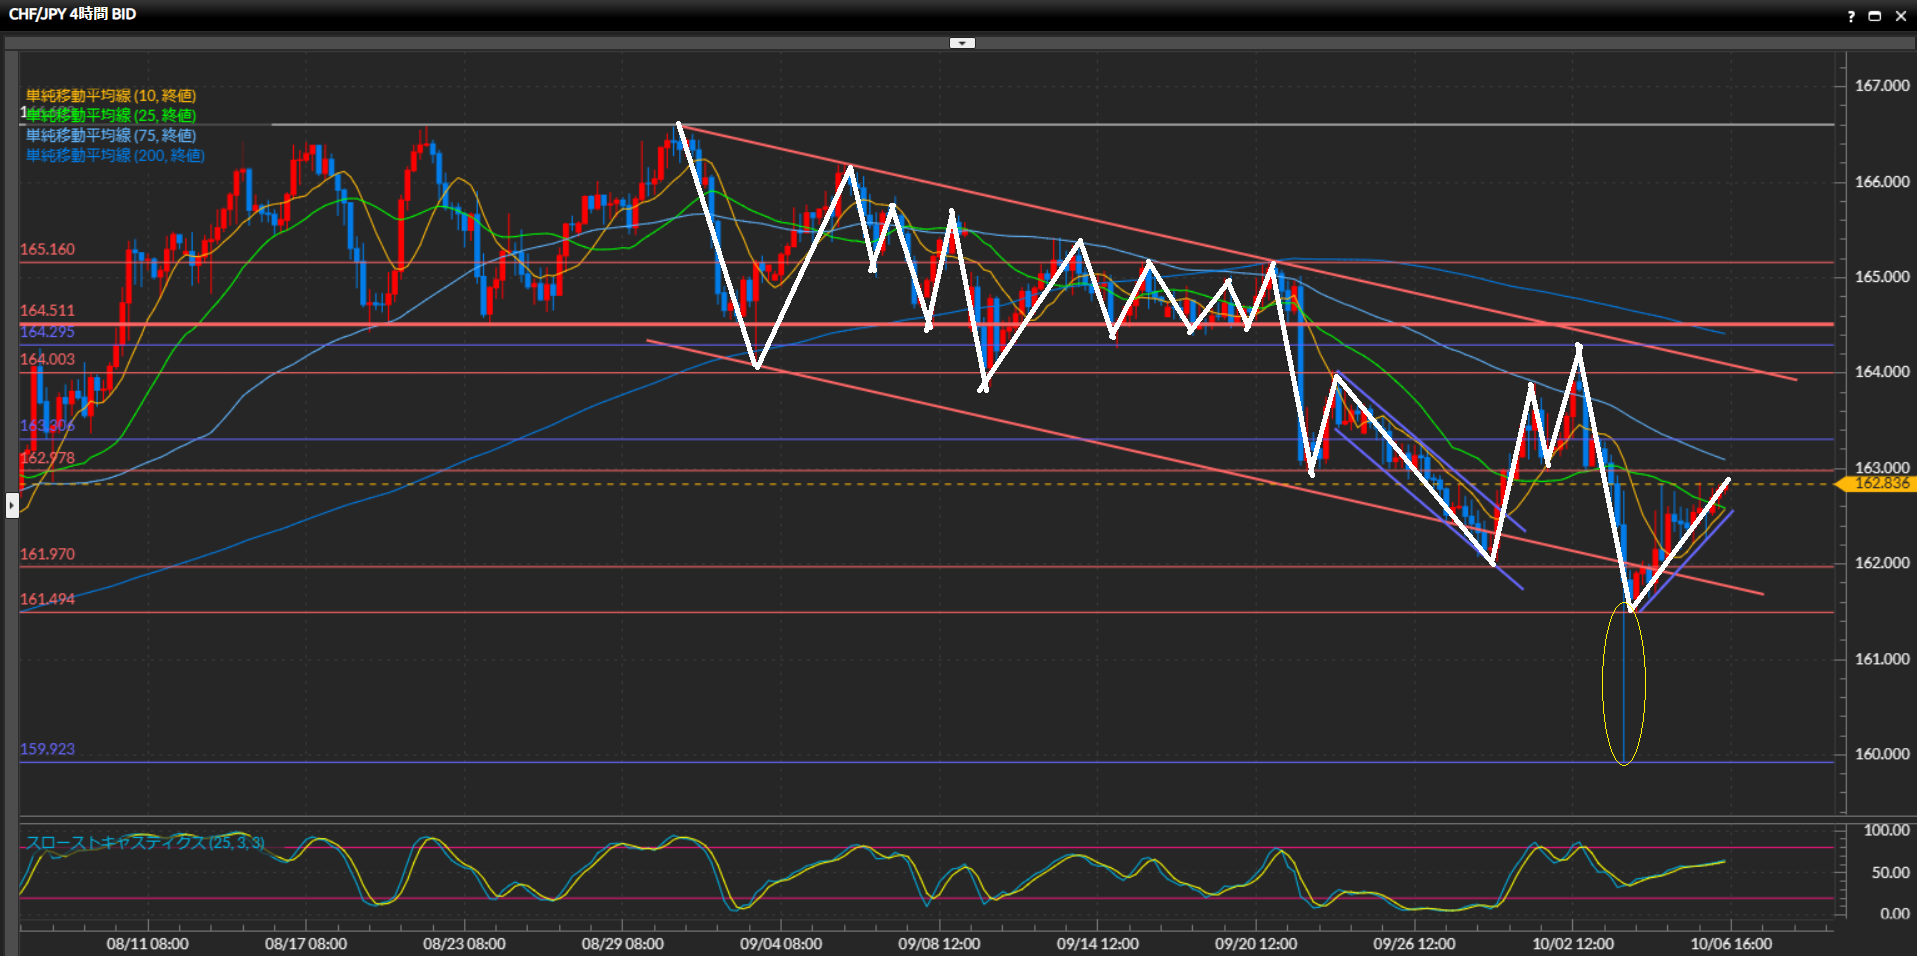
Task: Expand the left side panel arrow
Action: click(12, 506)
